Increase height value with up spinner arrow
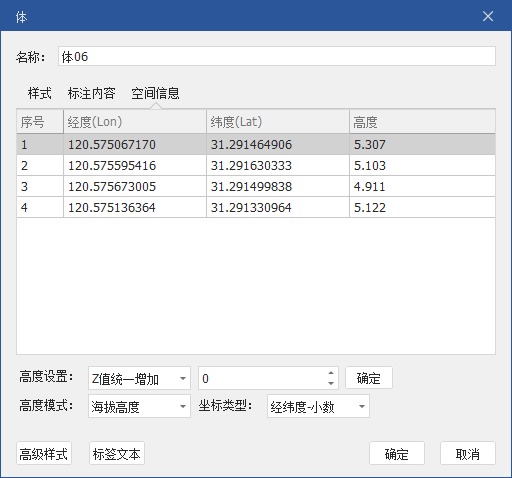 331,373
